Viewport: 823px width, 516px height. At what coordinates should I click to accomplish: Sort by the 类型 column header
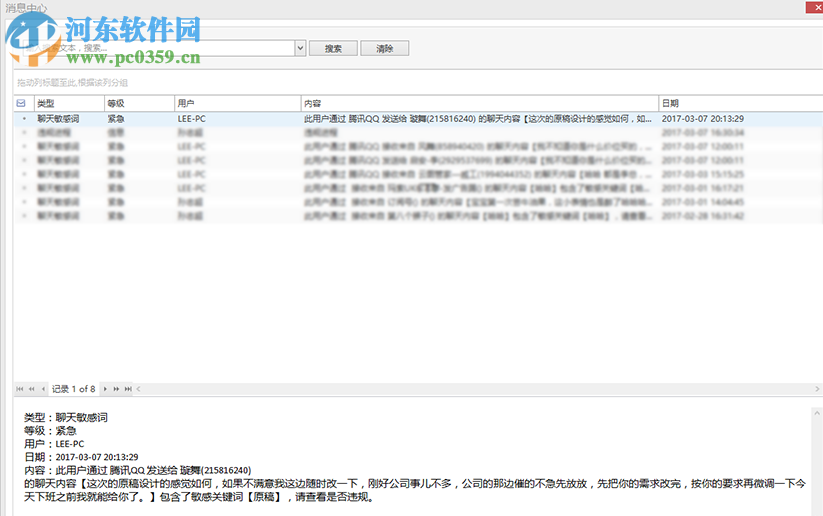tap(69, 103)
